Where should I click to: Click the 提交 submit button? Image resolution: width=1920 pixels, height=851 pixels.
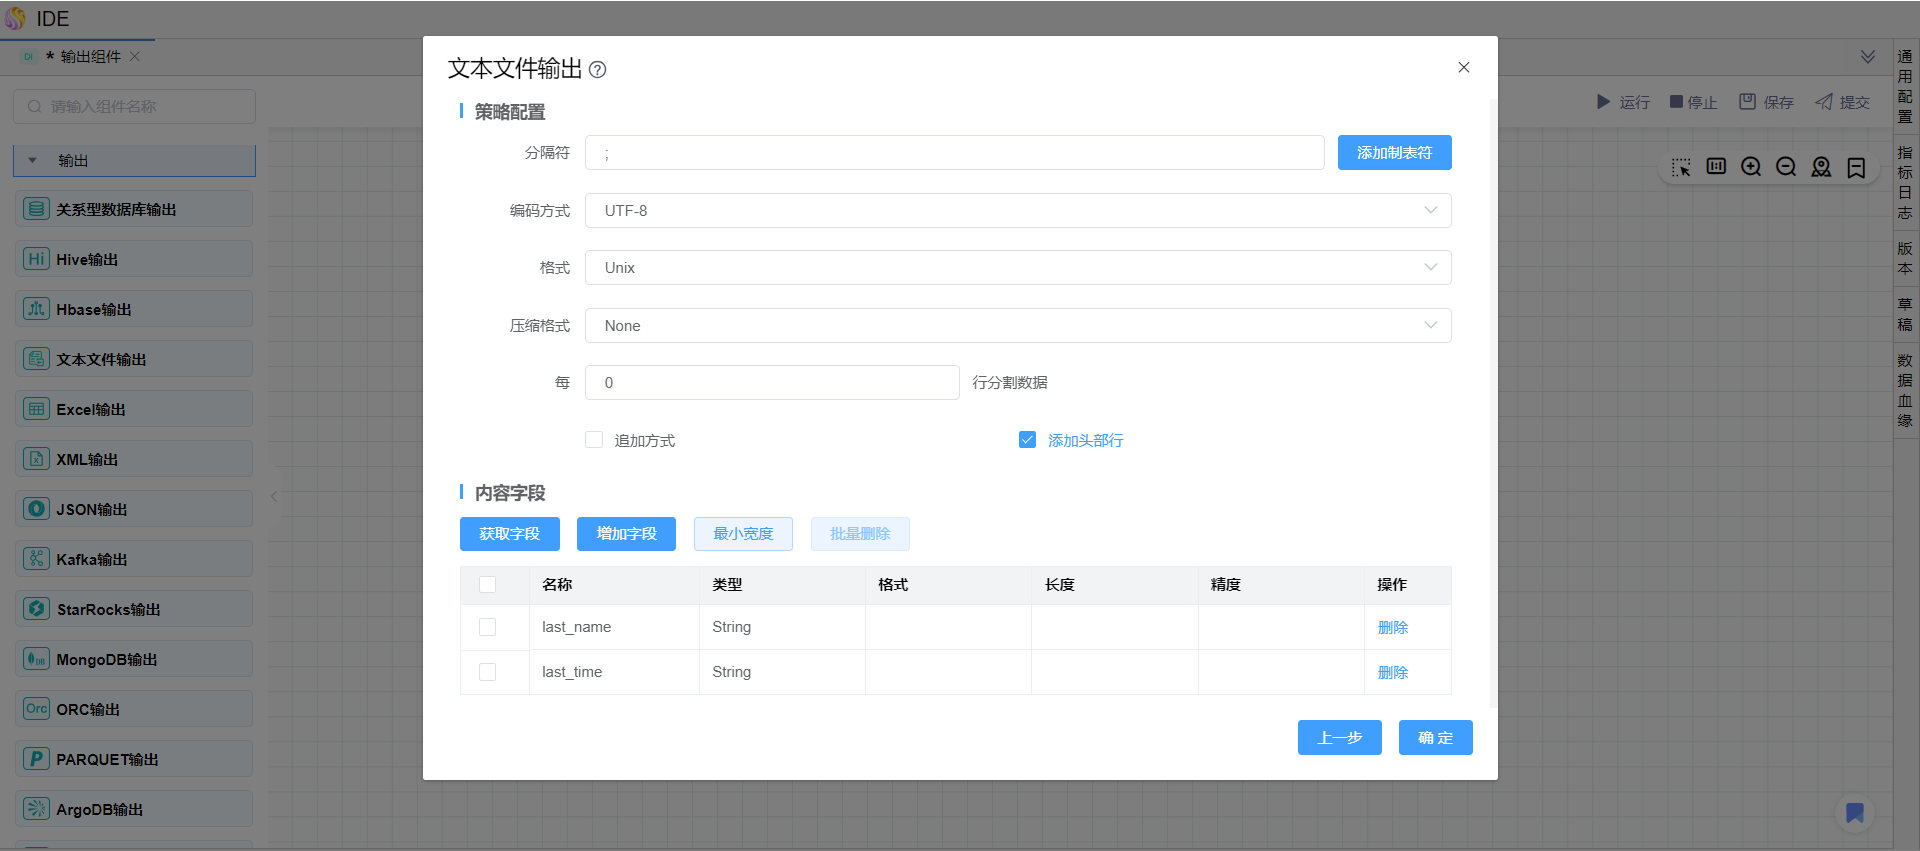tap(1842, 102)
